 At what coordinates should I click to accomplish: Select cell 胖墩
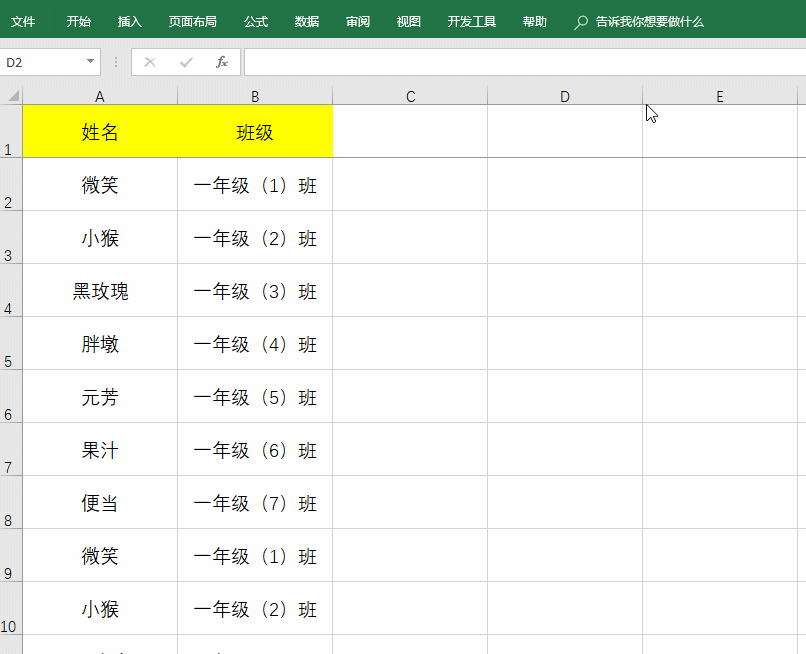(100, 343)
